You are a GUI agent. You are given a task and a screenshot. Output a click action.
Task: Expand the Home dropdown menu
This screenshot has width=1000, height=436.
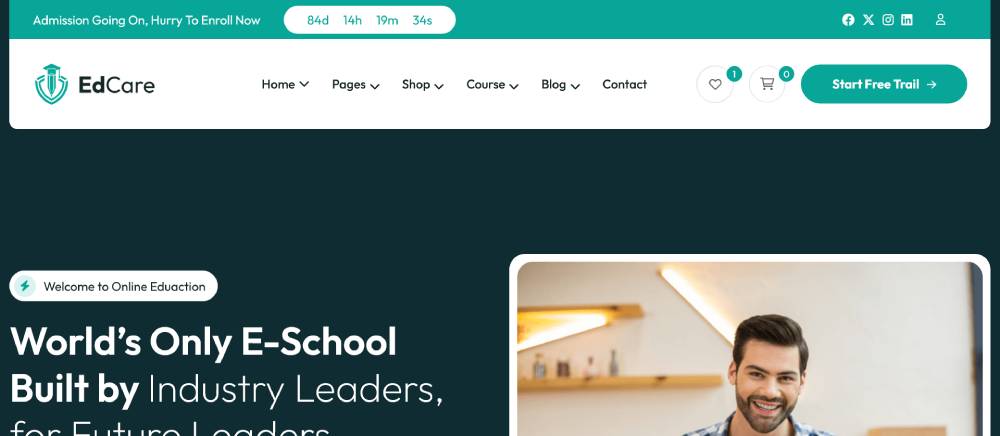point(285,84)
